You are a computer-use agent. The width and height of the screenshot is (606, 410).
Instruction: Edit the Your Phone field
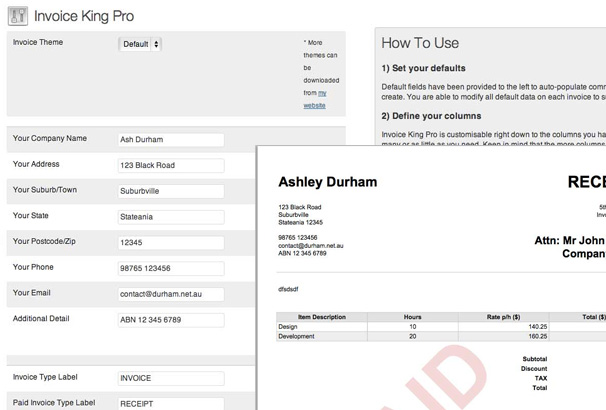(x=171, y=269)
